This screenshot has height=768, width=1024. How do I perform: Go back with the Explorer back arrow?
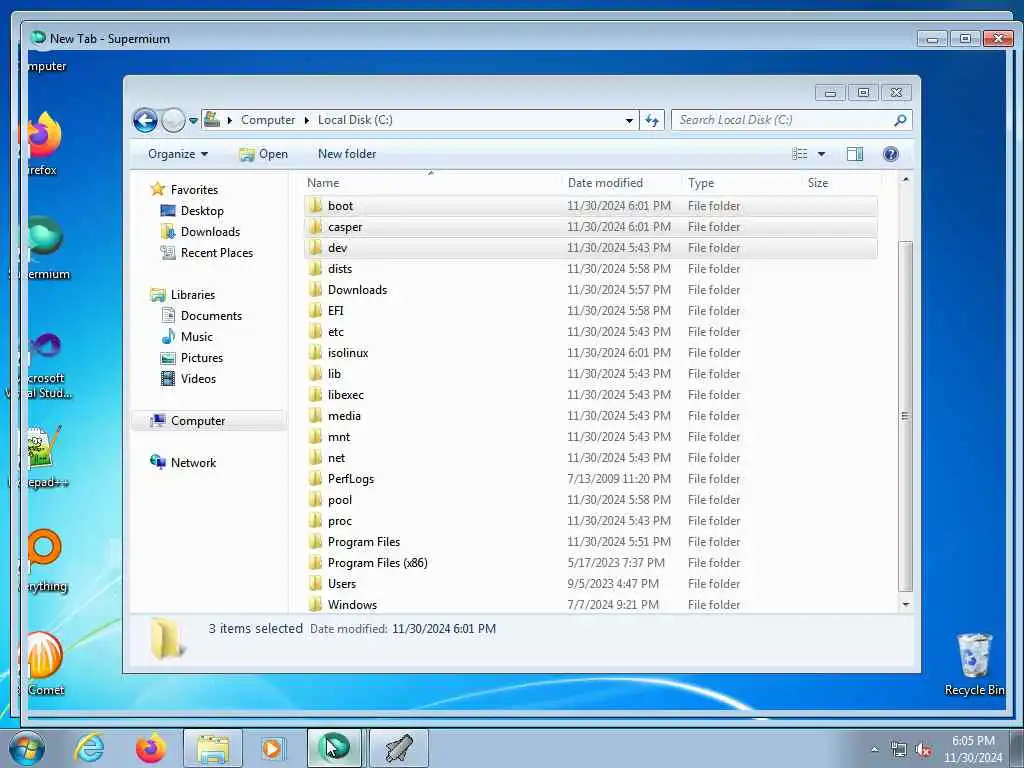(145, 120)
